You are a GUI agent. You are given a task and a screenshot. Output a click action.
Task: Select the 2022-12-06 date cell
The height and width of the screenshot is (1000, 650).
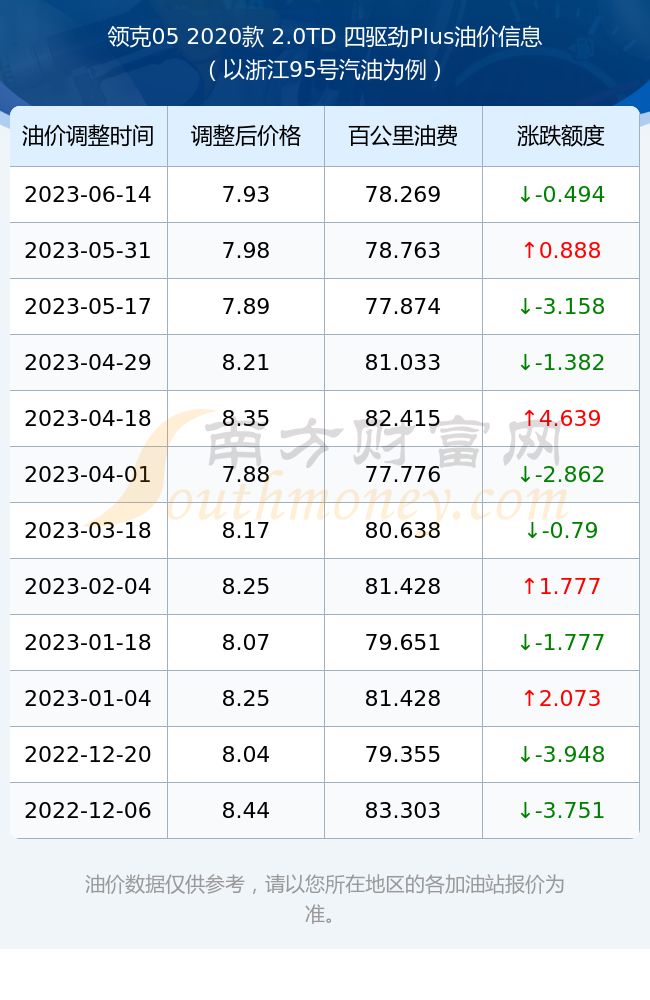(88, 811)
